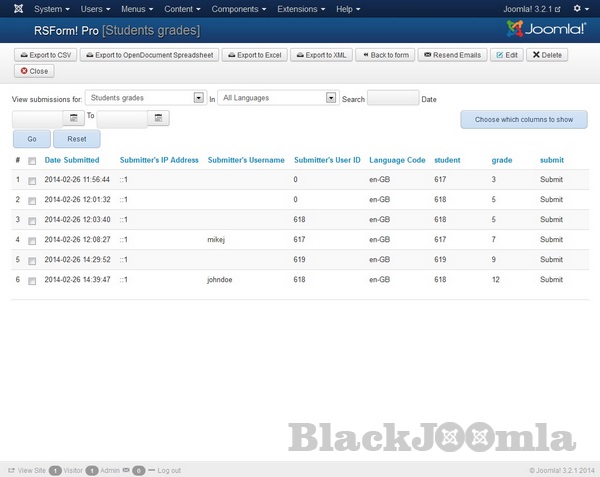
Task: Click the Joomla logo icon in top-left
Action: click(x=16, y=9)
